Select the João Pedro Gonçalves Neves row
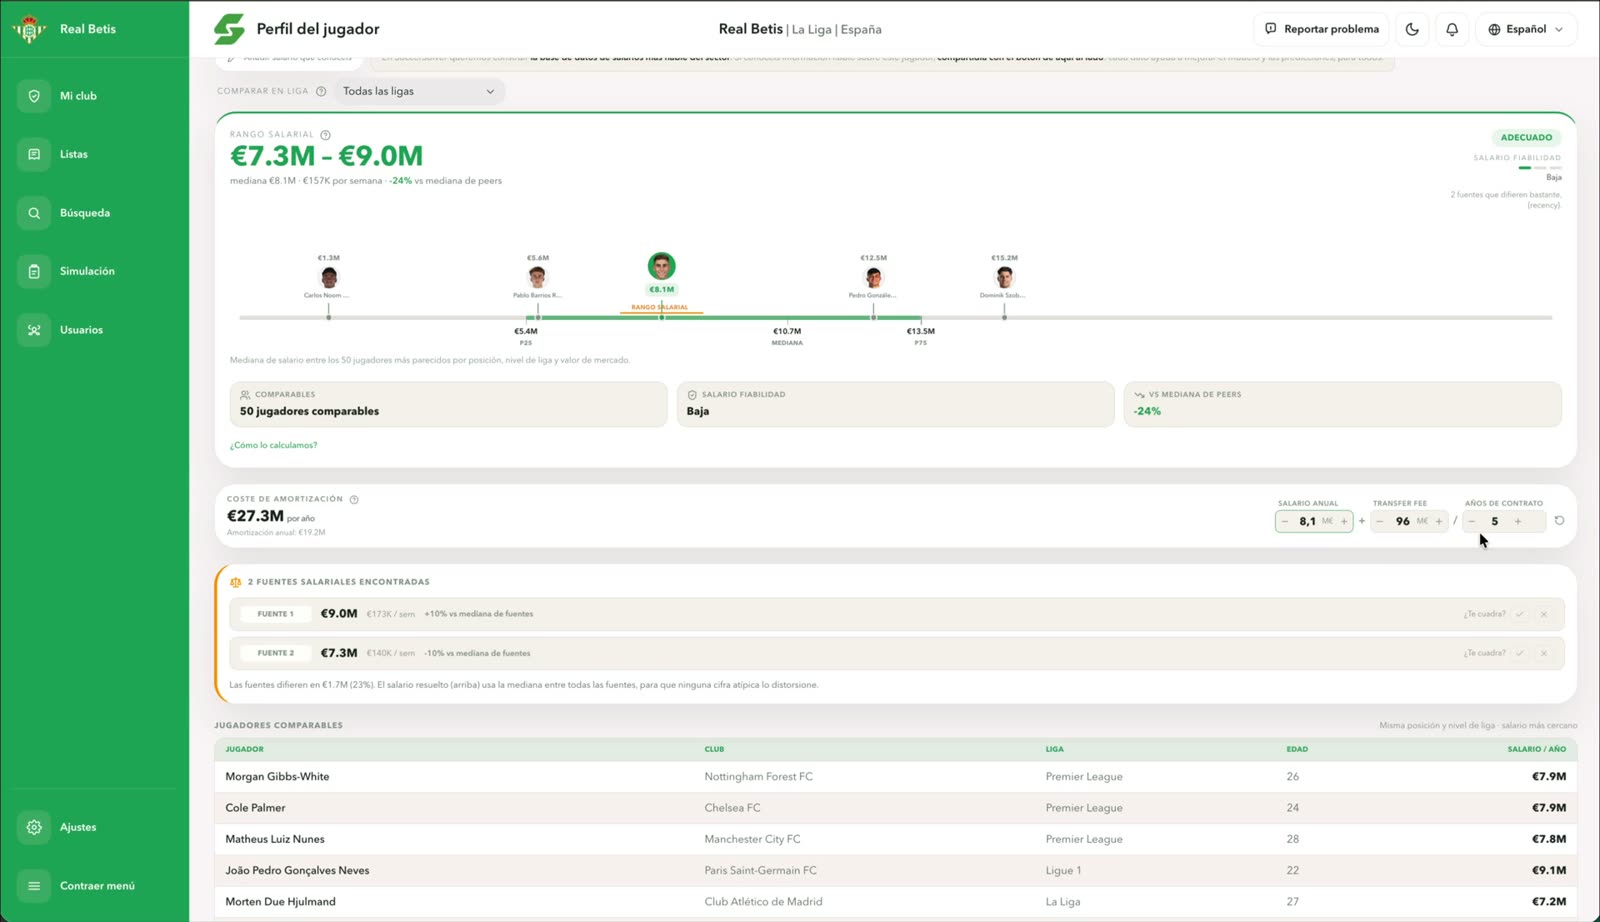Screen dimensions: 1600x922 895,870
